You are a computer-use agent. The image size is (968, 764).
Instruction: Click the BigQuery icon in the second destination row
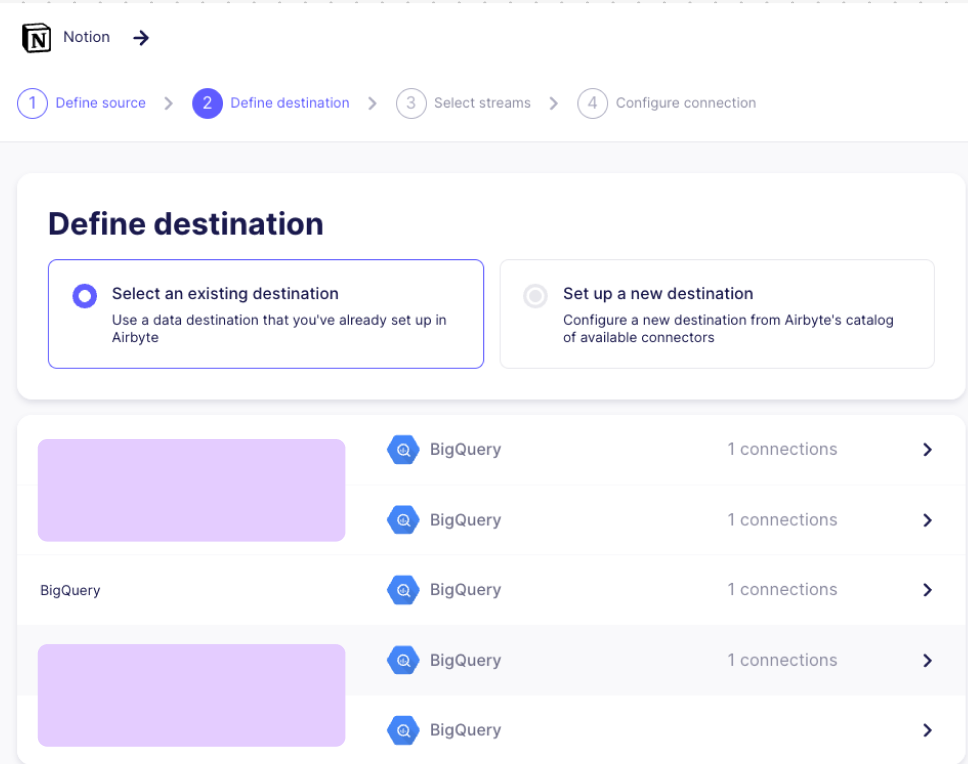(403, 520)
